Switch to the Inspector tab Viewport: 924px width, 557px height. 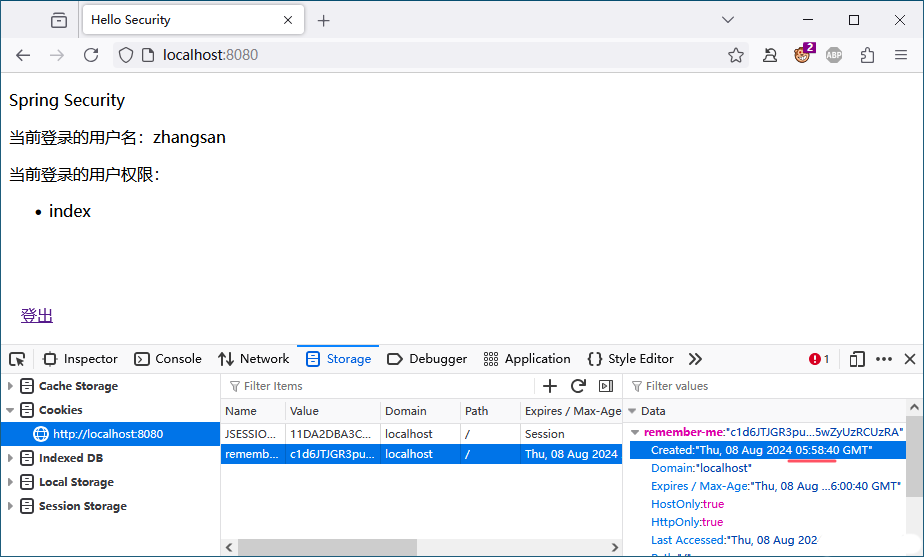(x=80, y=359)
